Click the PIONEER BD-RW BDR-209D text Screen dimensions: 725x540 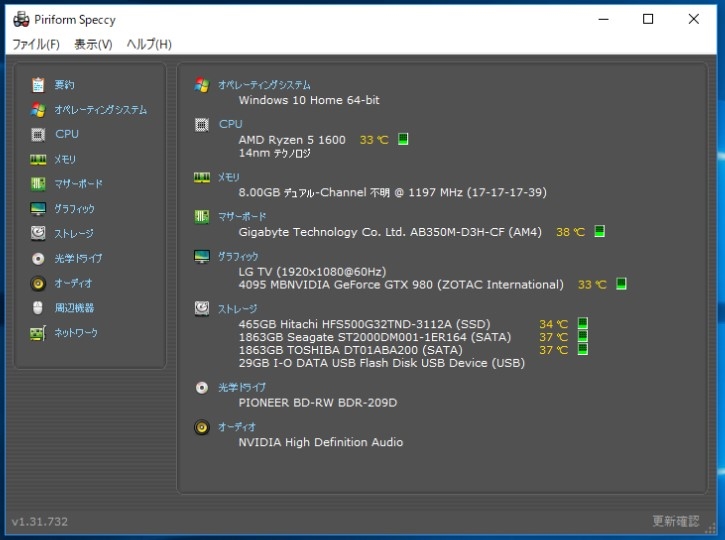coord(318,403)
